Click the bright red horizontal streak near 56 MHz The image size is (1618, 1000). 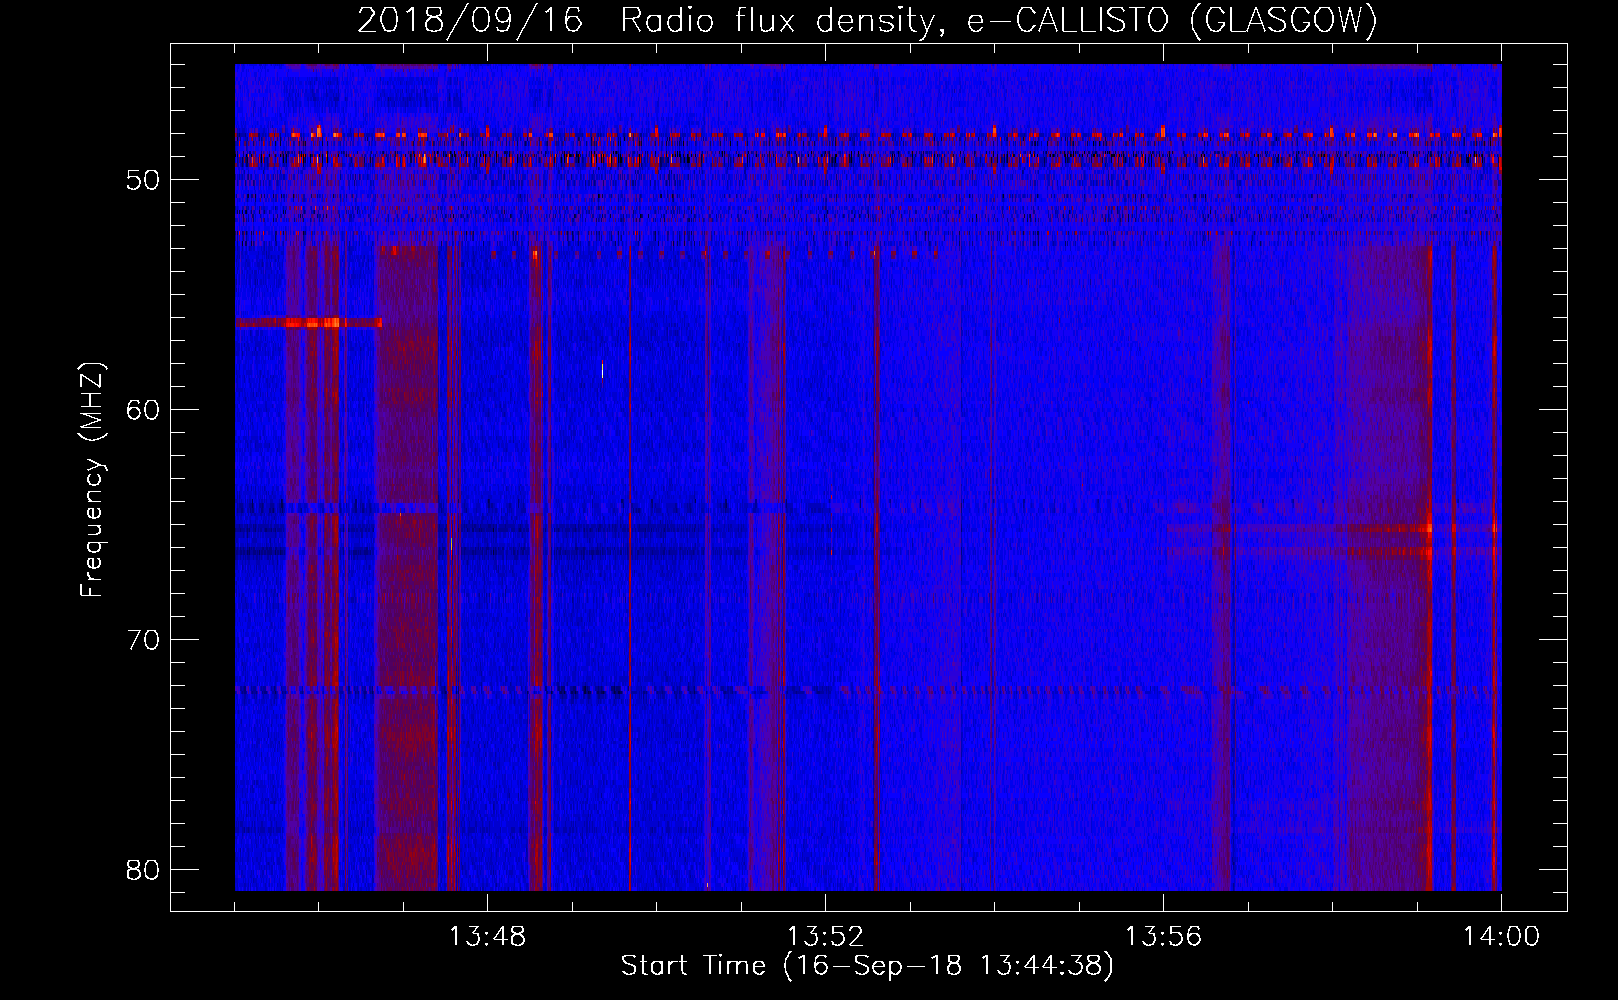(x=308, y=322)
